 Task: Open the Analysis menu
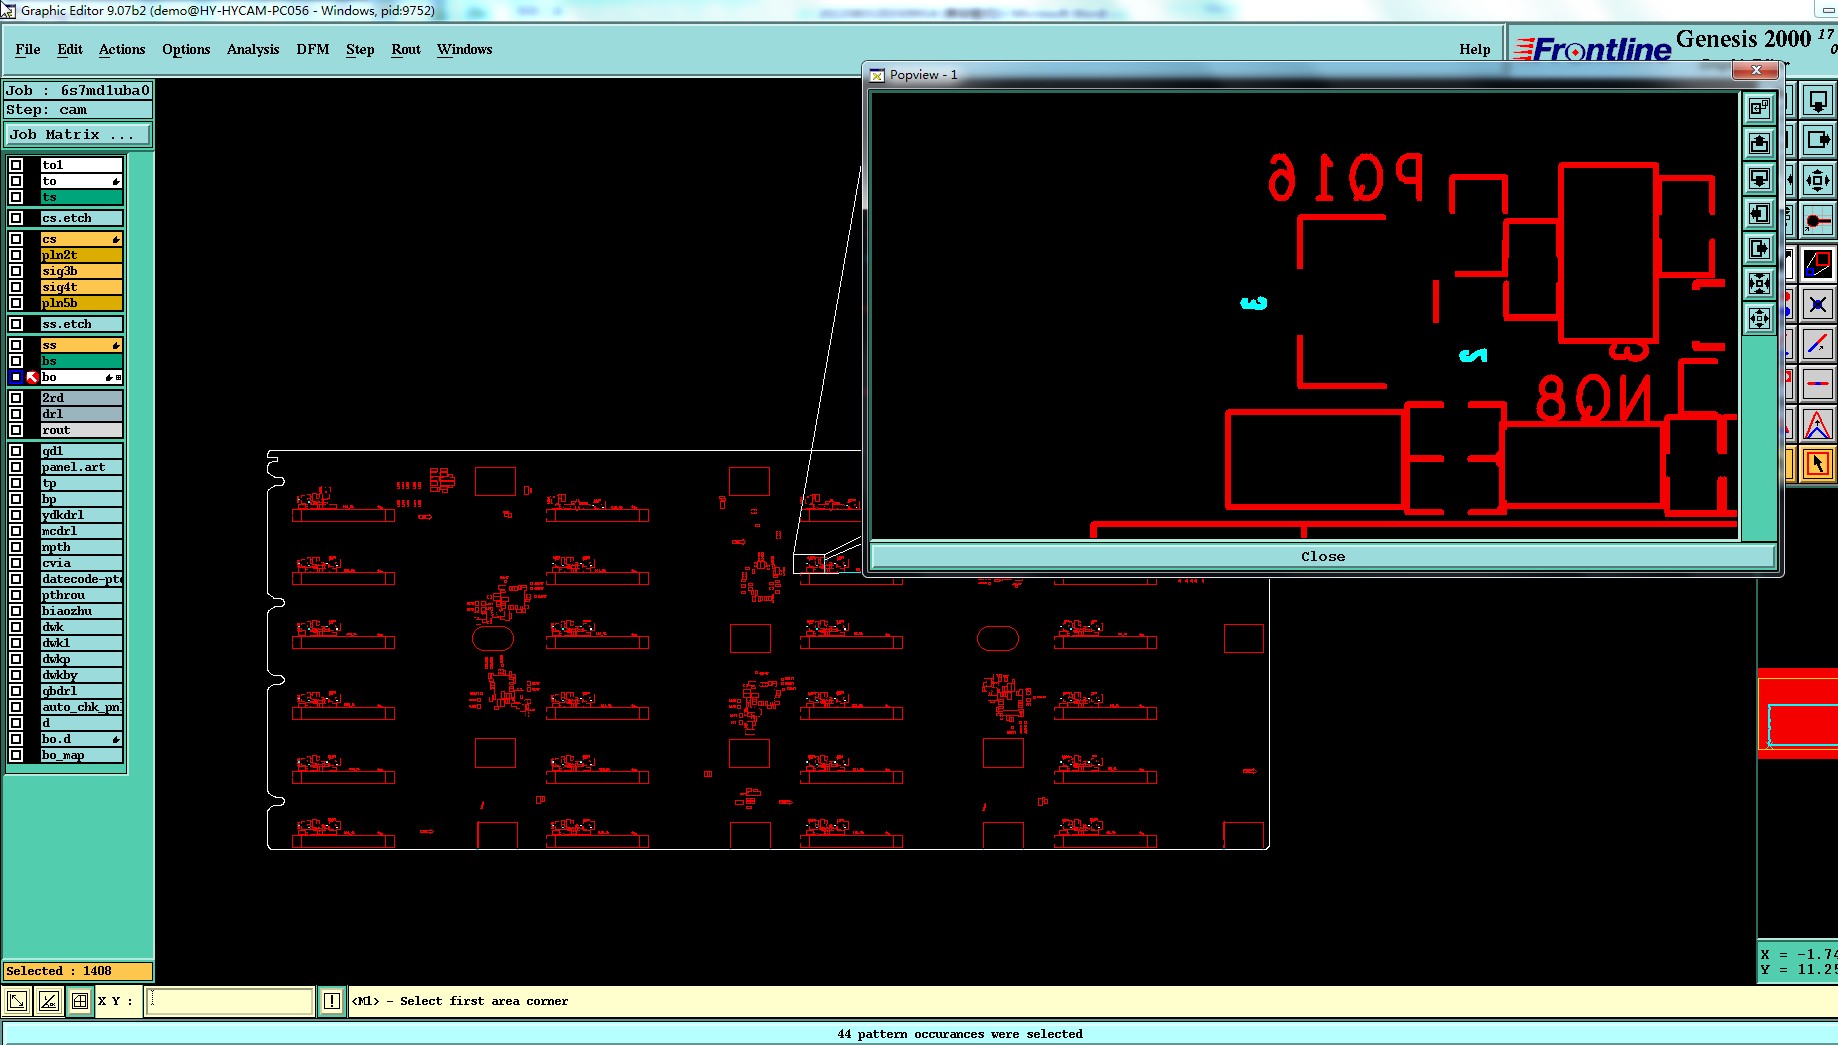coord(253,49)
